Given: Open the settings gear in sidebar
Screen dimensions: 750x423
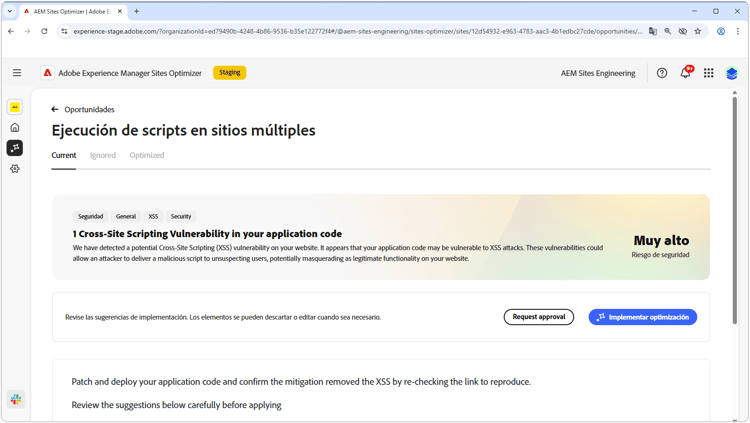Looking at the screenshot, I should pyautogui.click(x=15, y=168).
